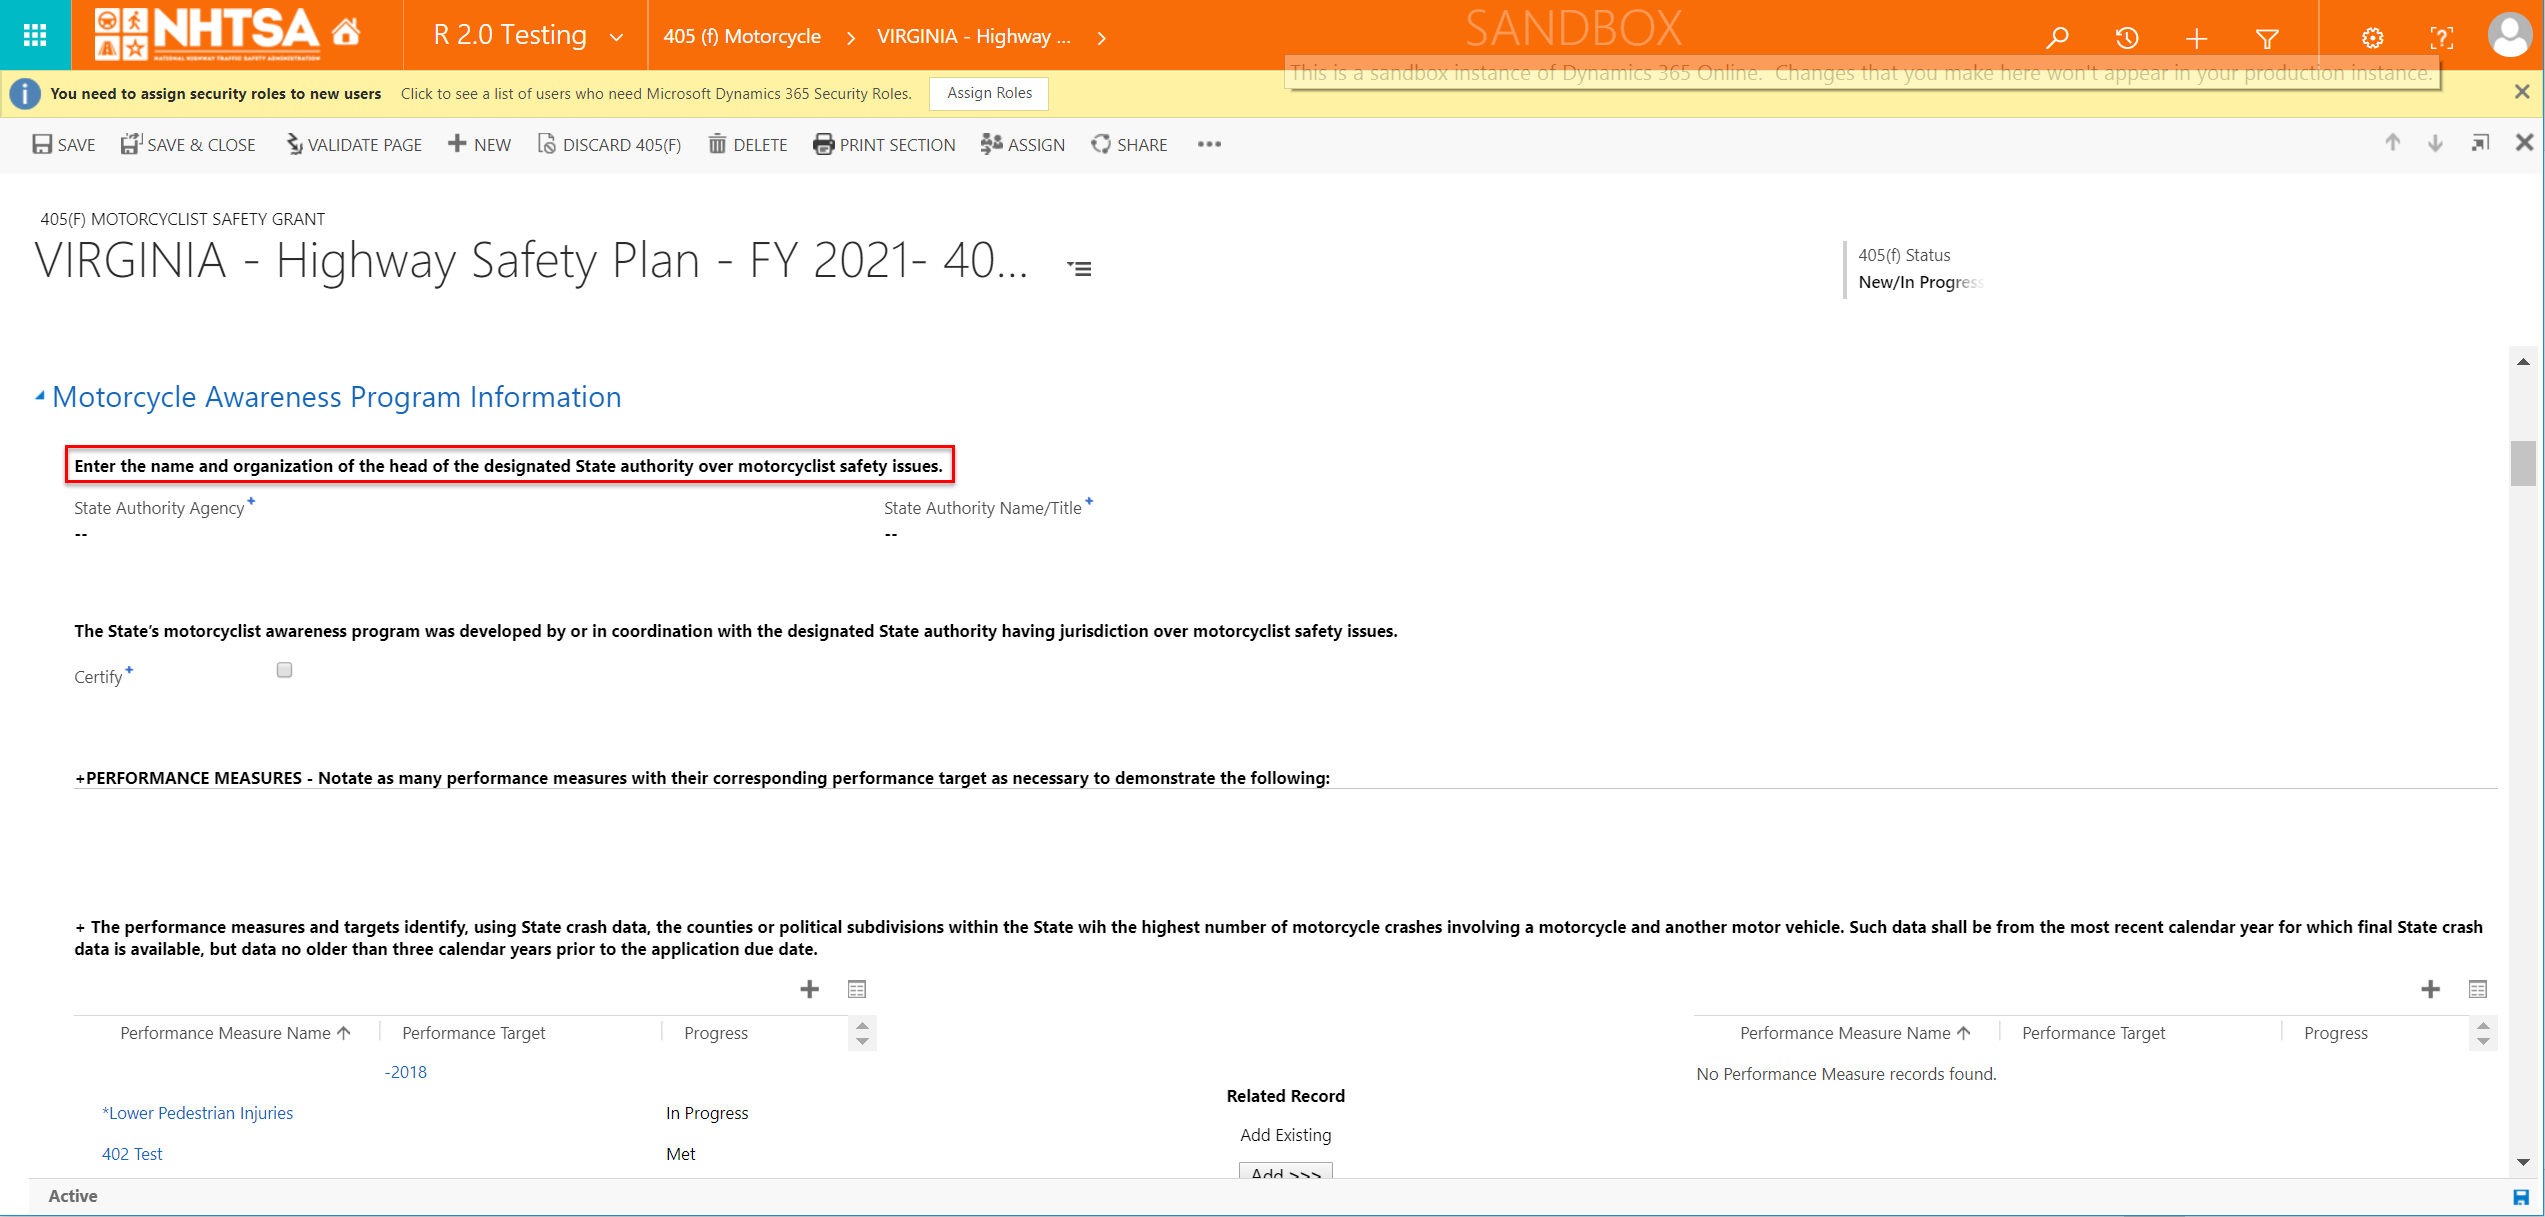Open more commands ellipsis menu
This screenshot has height=1217, width=2545.
point(1209,144)
